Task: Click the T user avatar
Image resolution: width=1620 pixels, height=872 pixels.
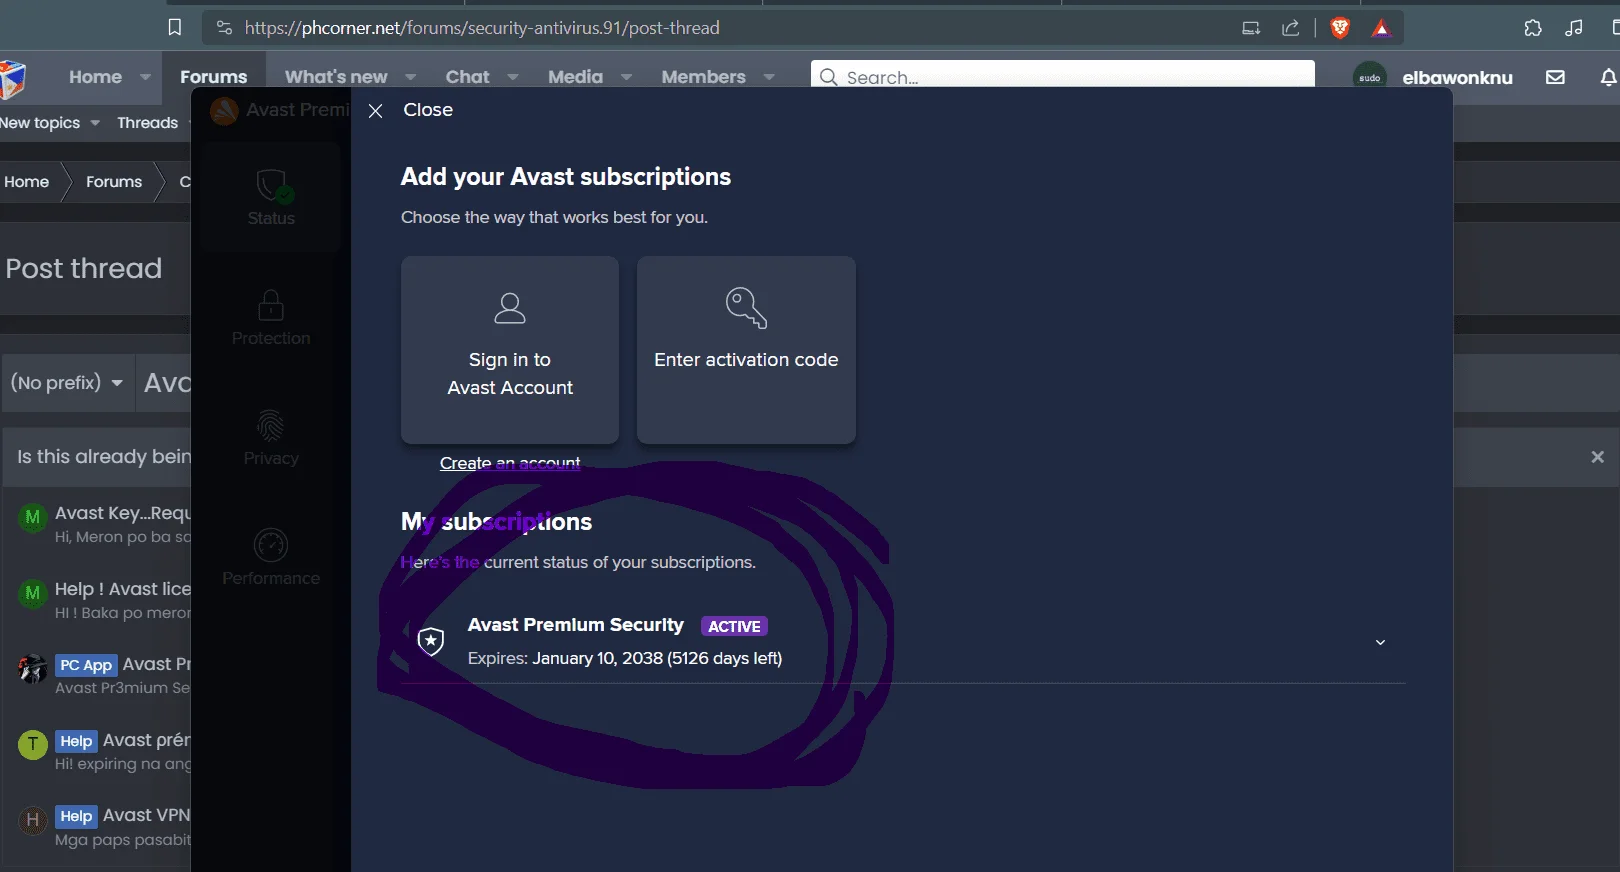Action: (x=33, y=744)
